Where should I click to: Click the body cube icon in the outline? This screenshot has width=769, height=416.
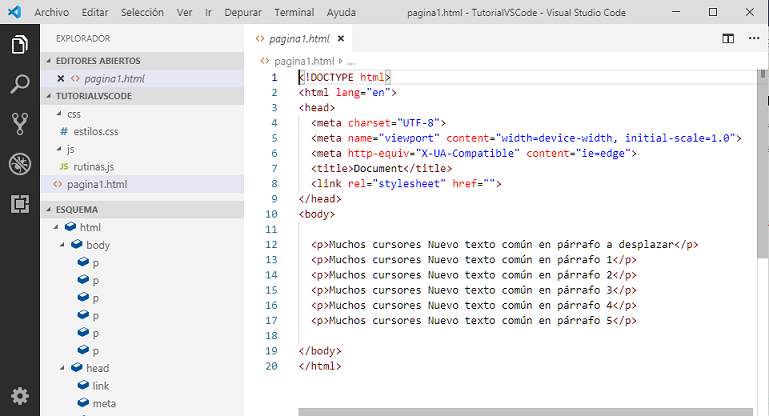tap(77, 244)
